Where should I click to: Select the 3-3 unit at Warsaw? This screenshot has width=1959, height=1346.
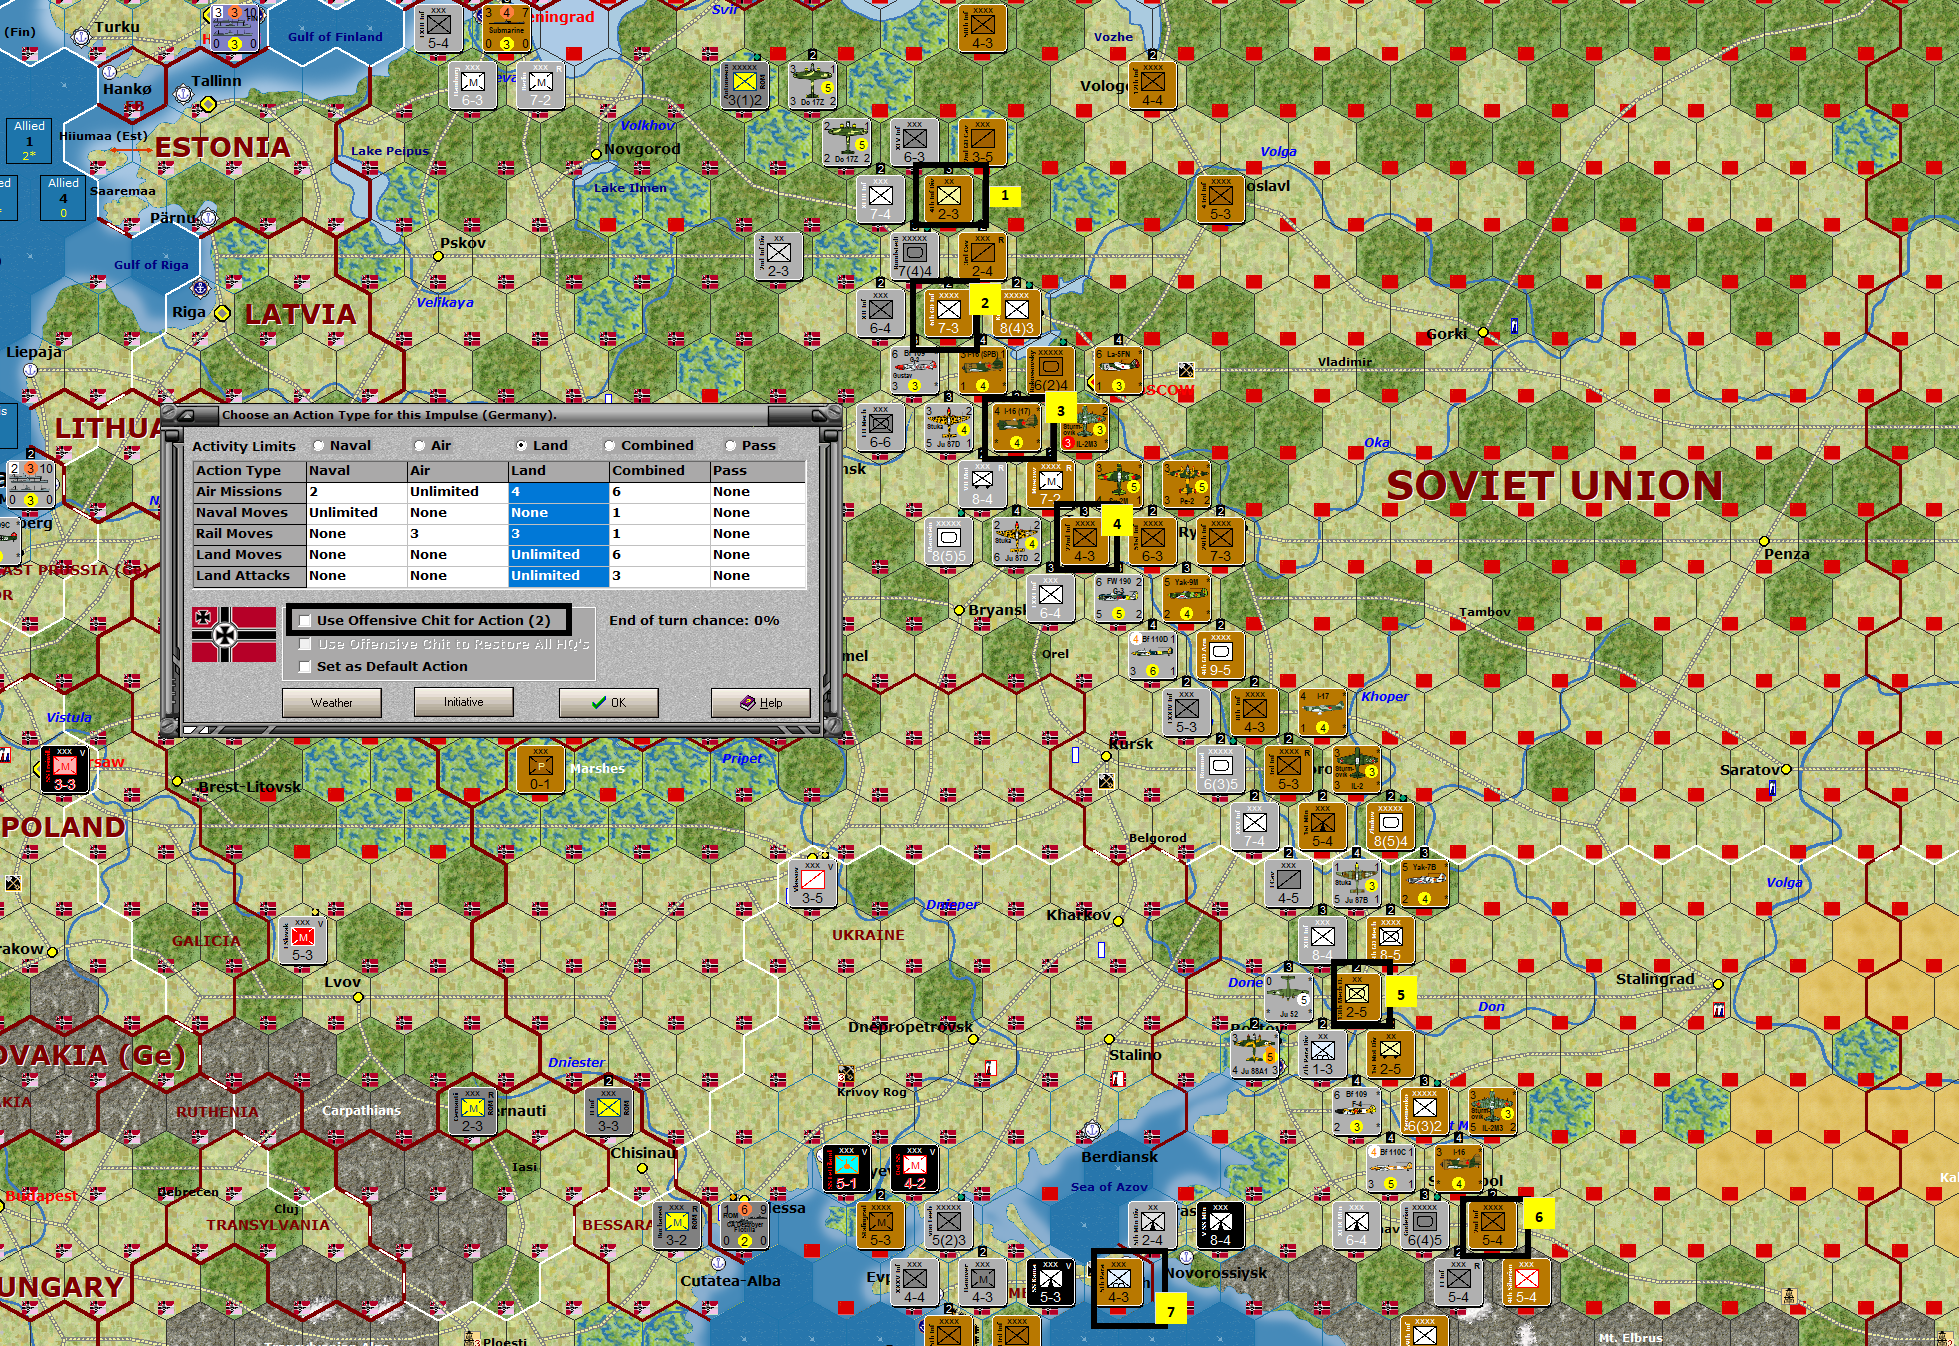[65, 770]
